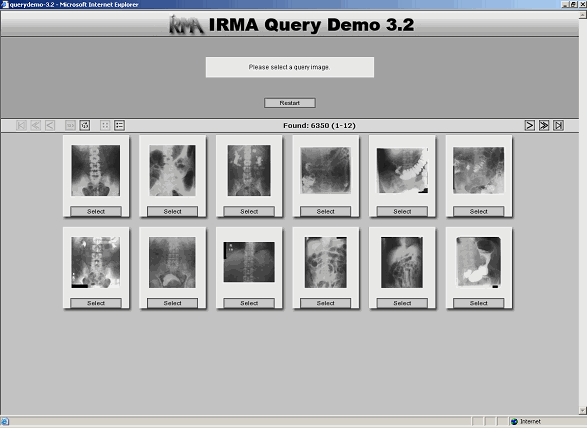
Task: Click the Restart button
Action: click(290, 103)
